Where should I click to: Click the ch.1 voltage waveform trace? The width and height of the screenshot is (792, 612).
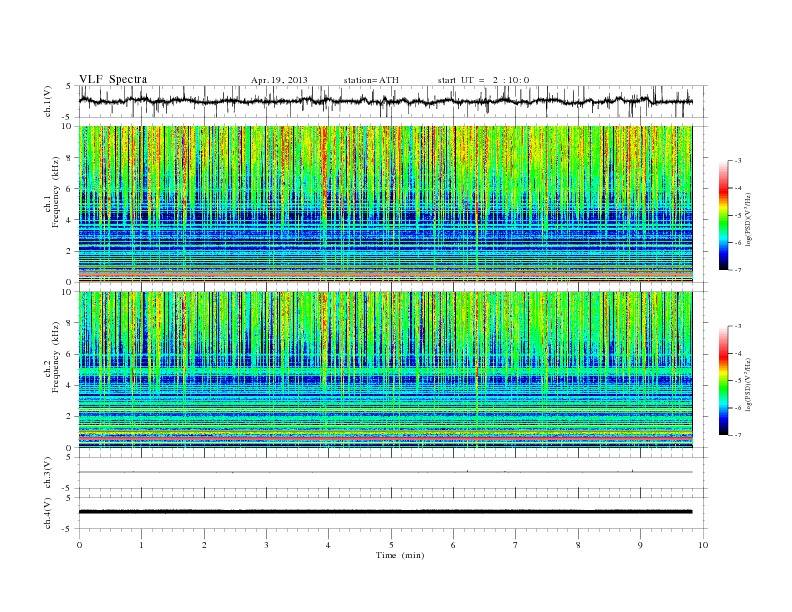click(385, 101)
